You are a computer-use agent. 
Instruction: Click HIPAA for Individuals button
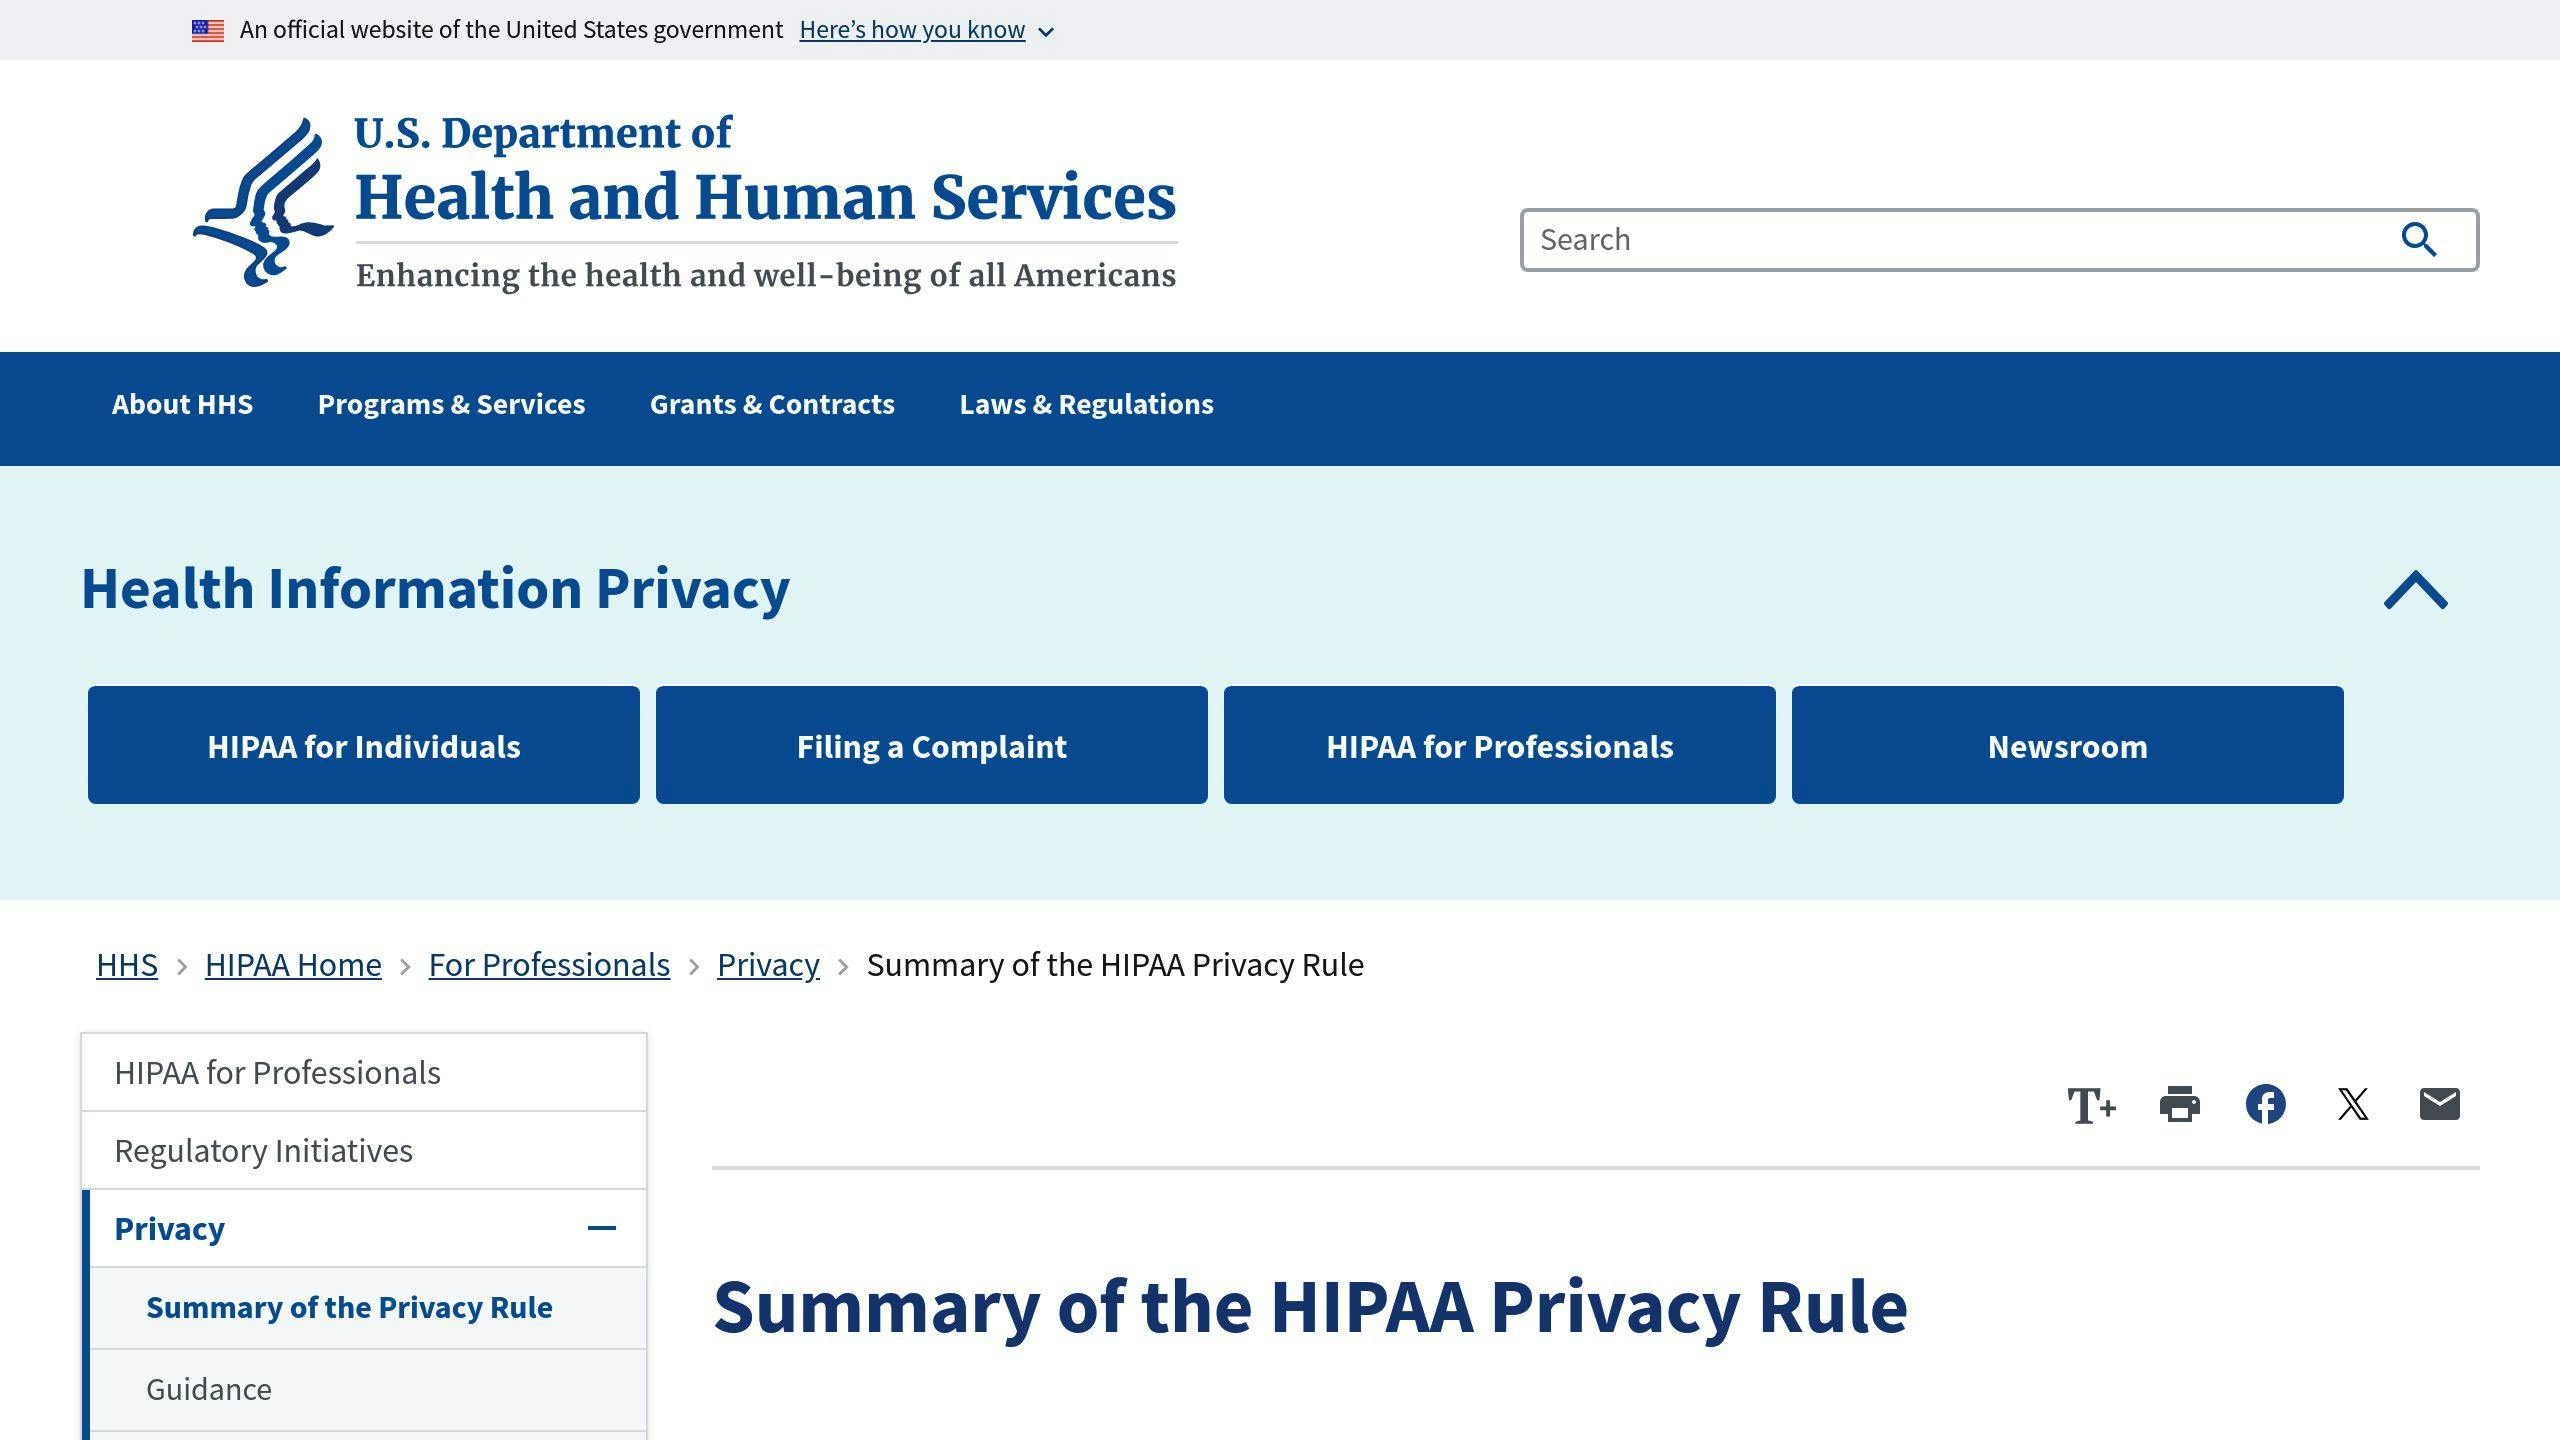364,745
